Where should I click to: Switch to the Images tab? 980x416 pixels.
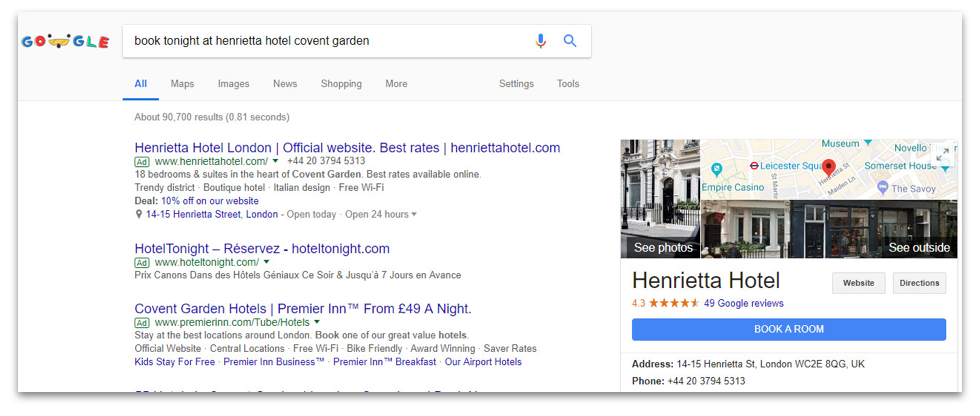(234, 84)
